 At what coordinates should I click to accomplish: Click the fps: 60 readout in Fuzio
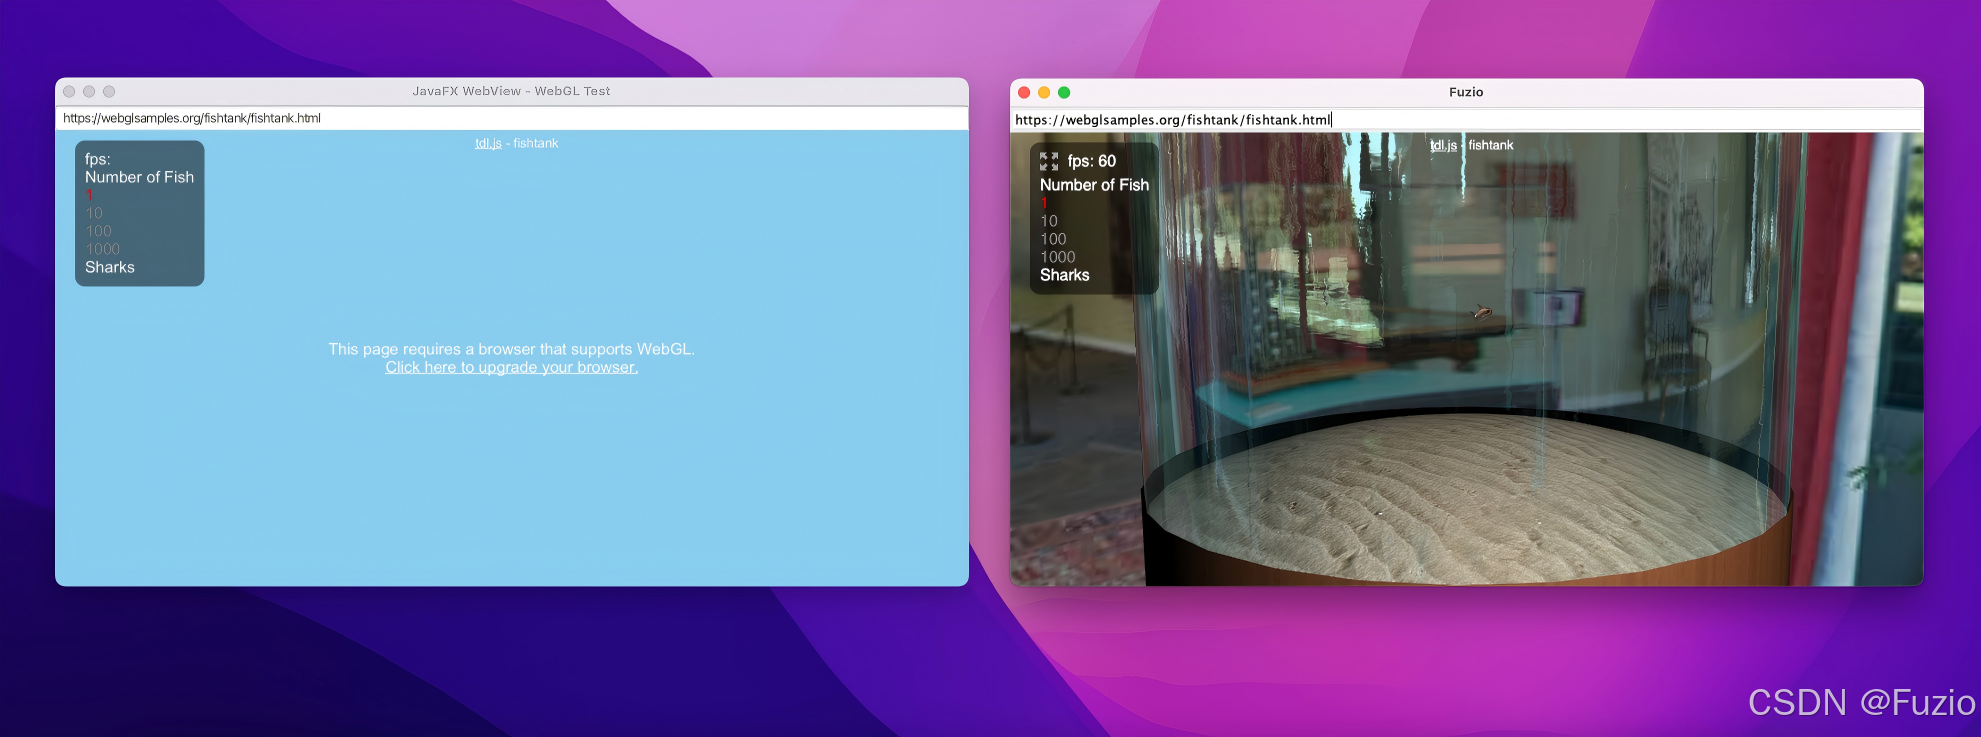tap(1092, 161)
